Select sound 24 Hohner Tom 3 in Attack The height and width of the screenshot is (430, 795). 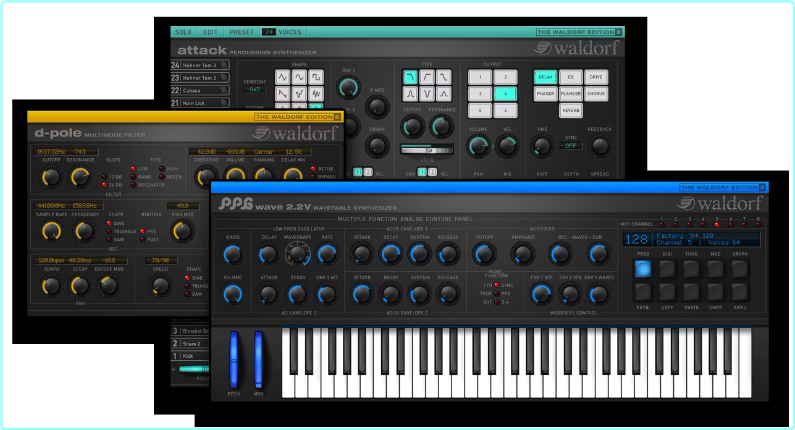tap(200, 65)
